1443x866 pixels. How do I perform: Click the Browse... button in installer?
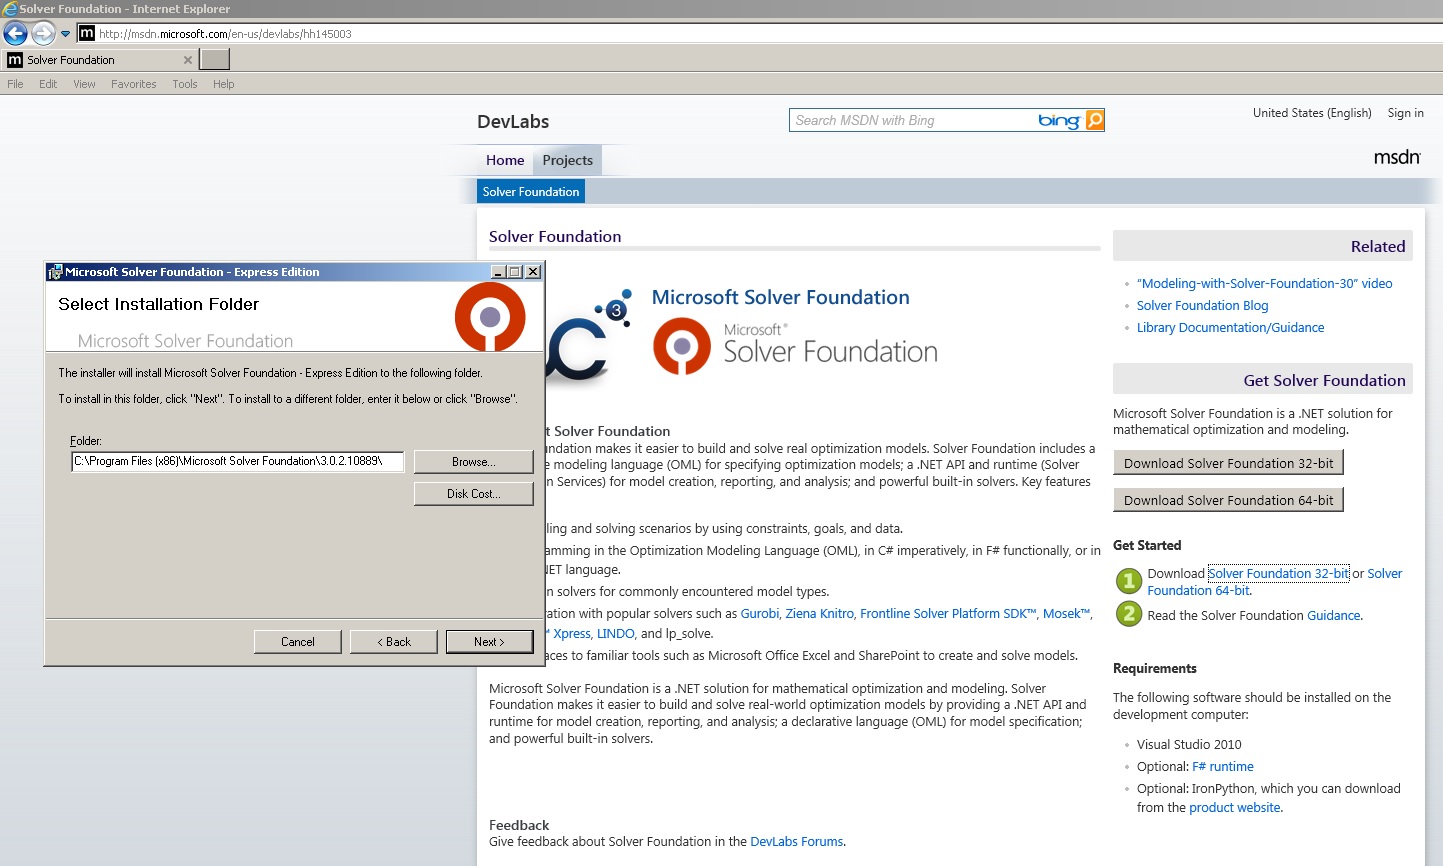pyautogui.click(x=473, y=462)
